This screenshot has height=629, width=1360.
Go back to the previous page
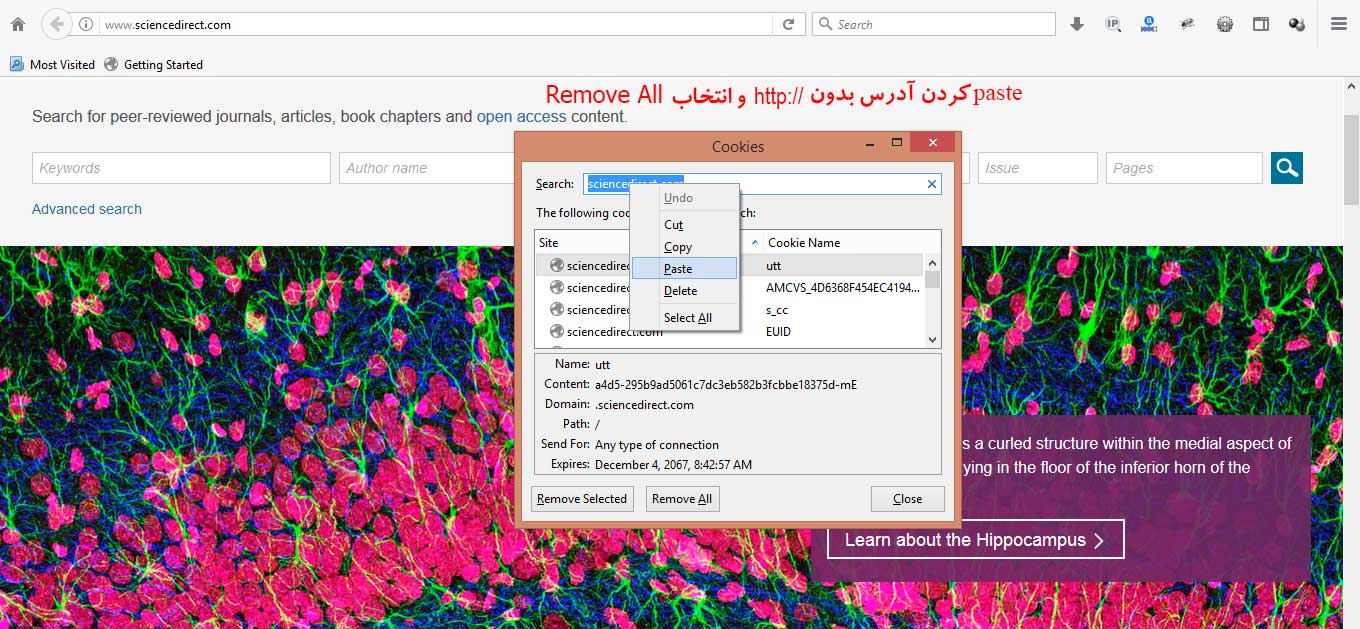tap(57, 24)
